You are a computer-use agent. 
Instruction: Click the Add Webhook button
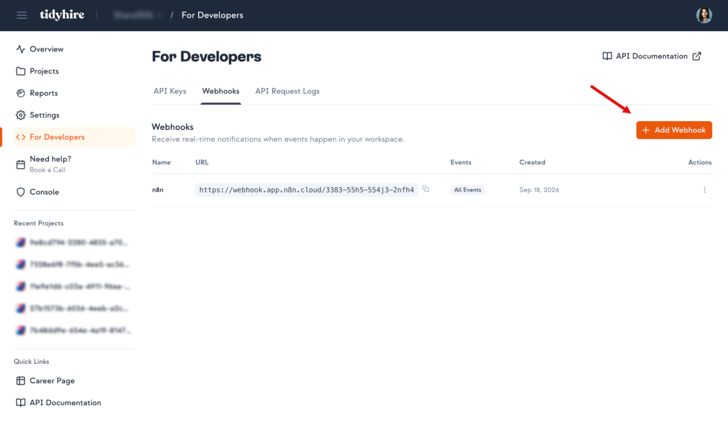[x=674, y=130]
